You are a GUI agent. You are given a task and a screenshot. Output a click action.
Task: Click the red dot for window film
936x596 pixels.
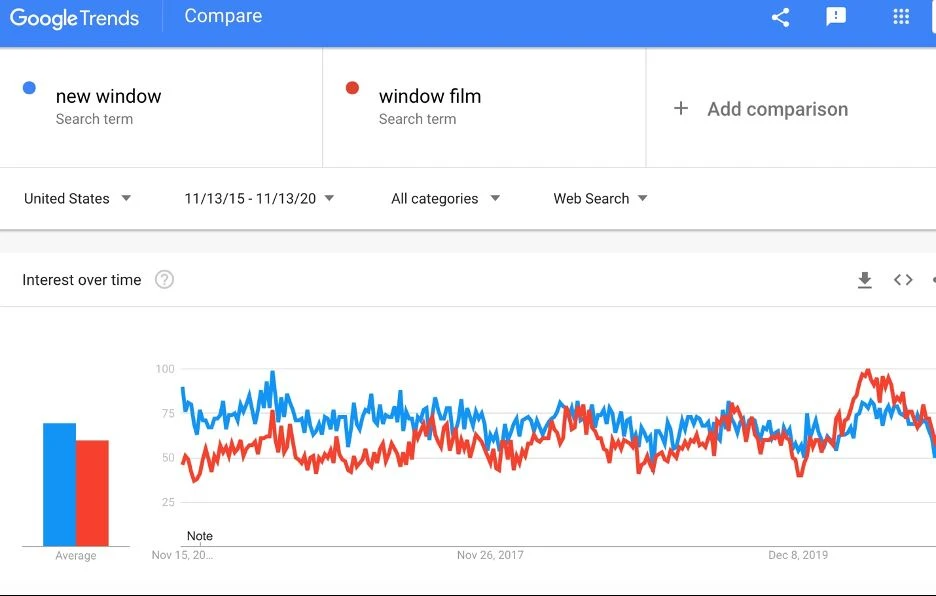(x=352, y=88)
